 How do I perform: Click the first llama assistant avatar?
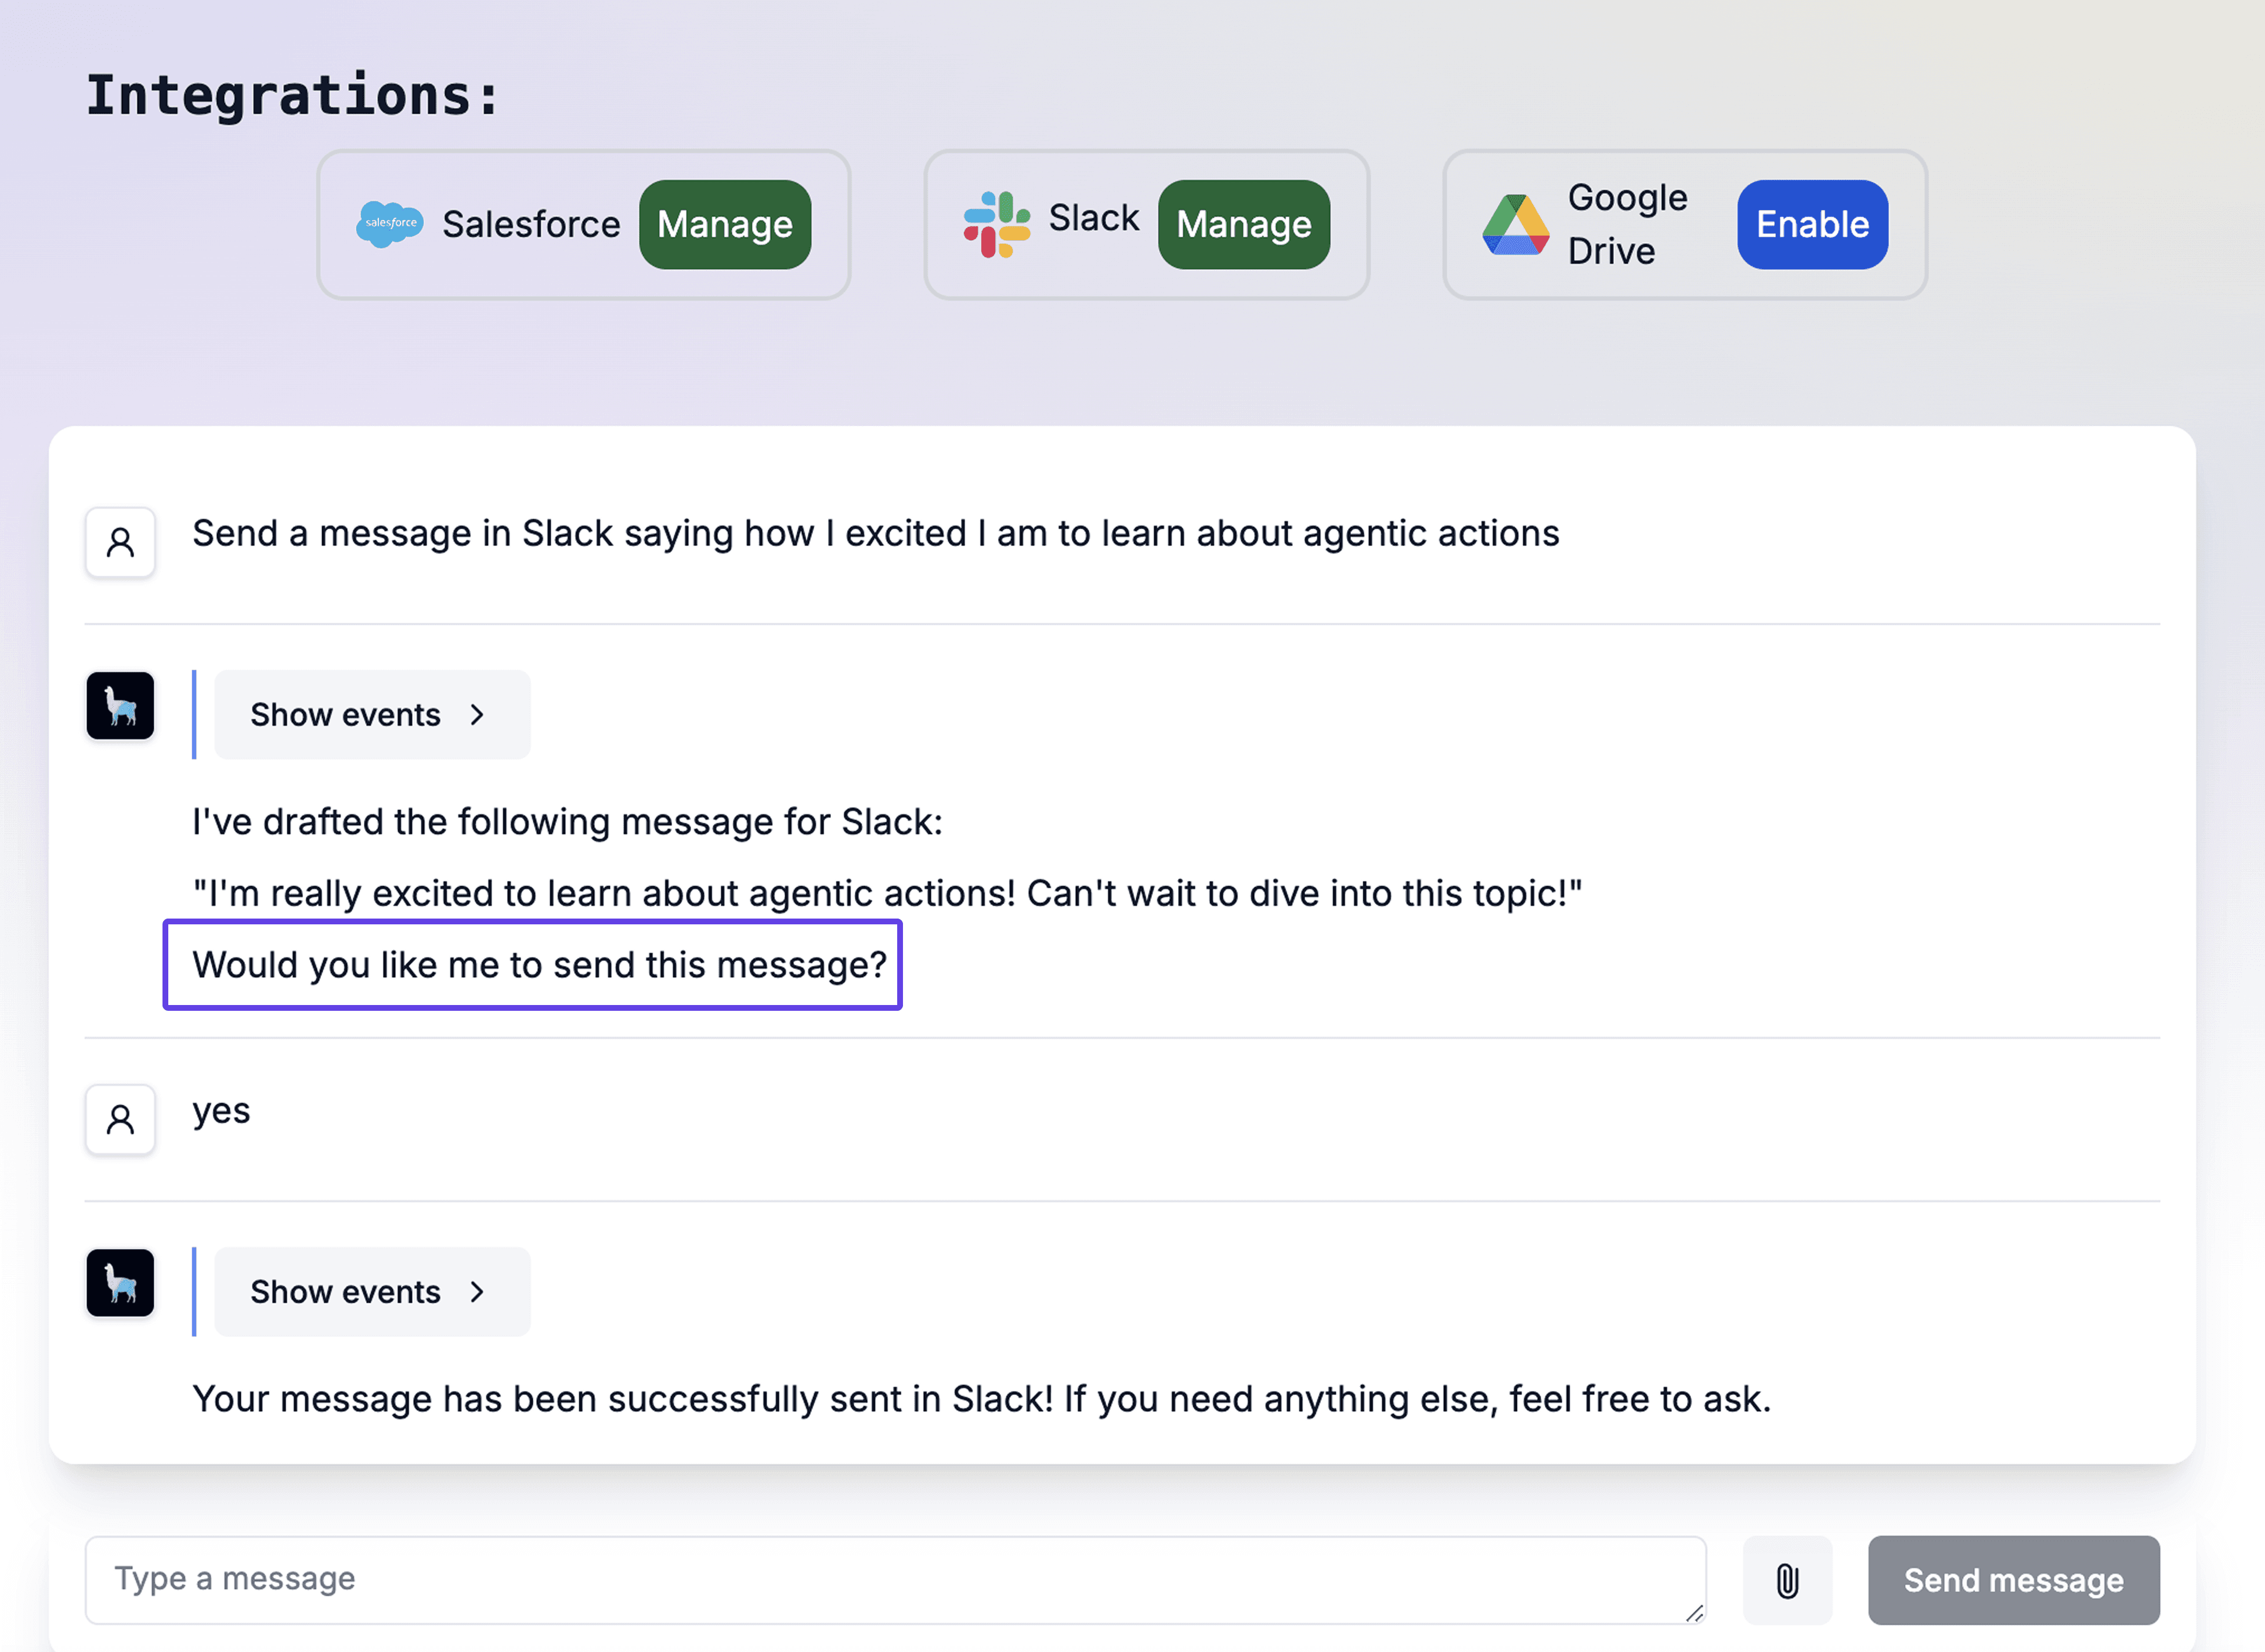tap(120, 706)
